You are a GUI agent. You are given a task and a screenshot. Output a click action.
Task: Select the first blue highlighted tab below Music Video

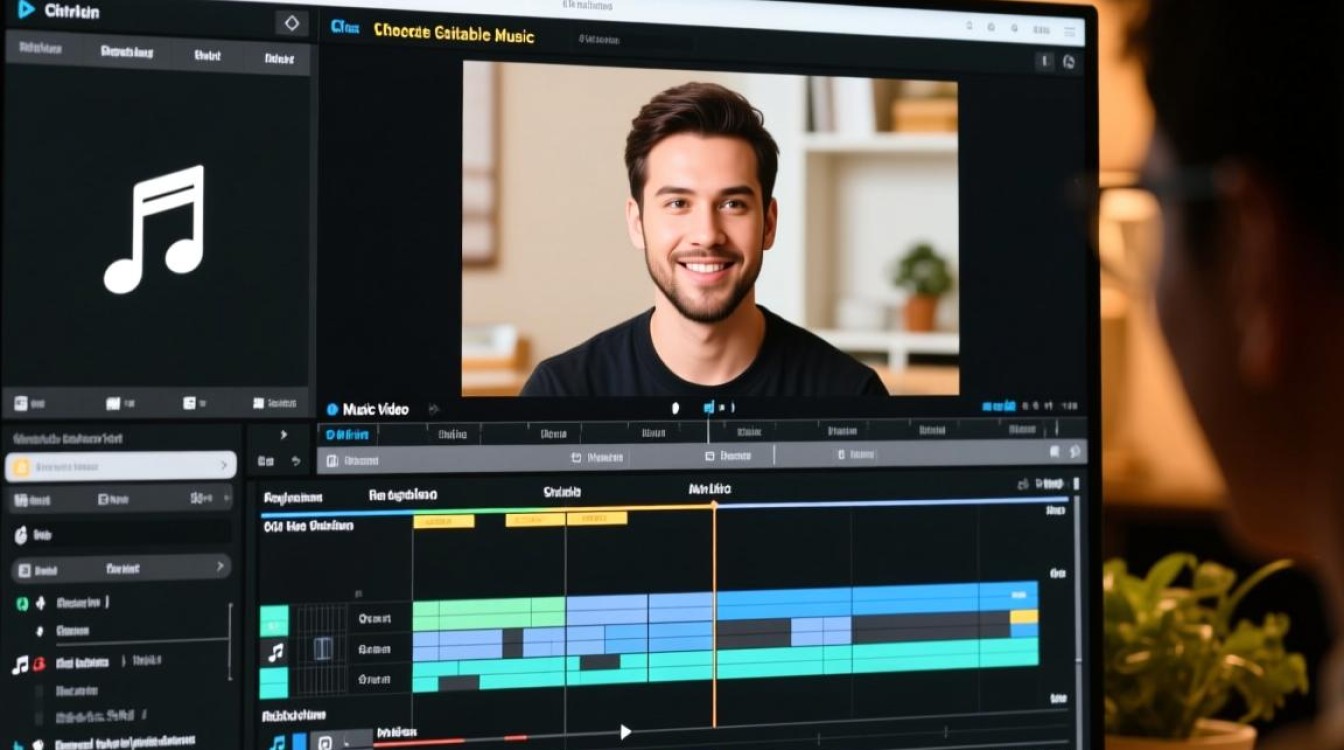click(348, 434)
